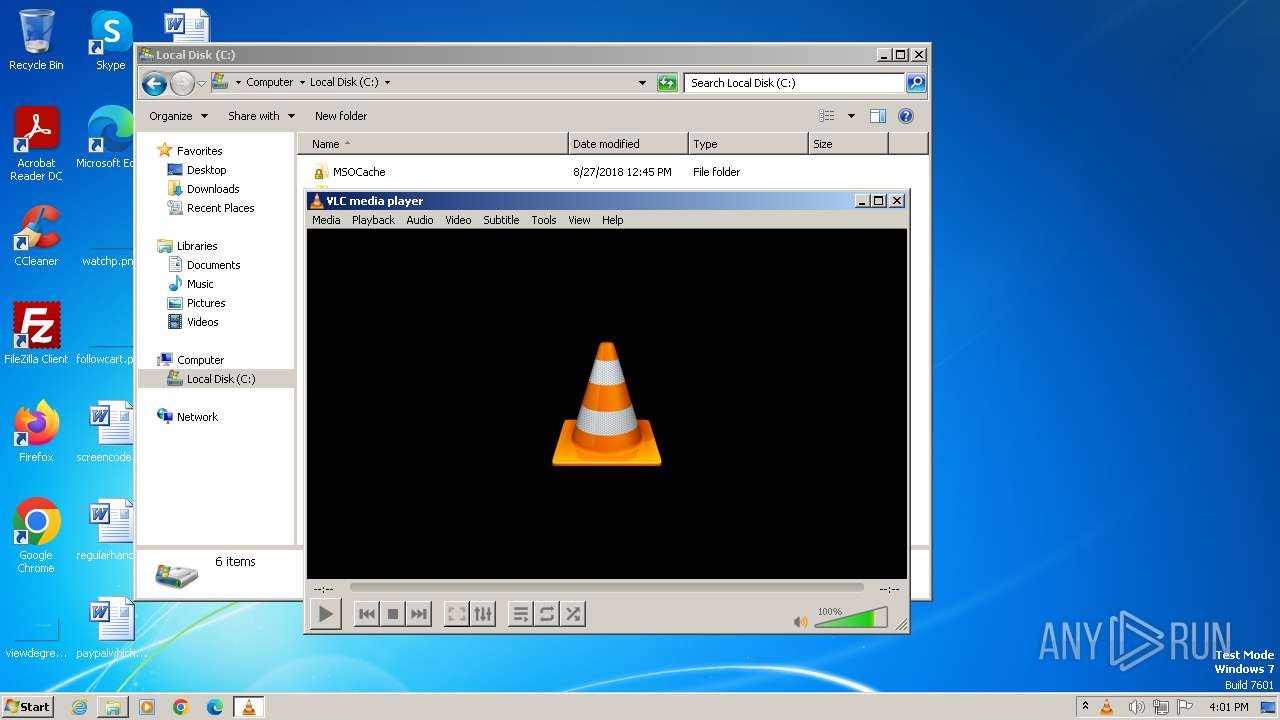
Task: Click the VLC Play button
Action: 326,614
